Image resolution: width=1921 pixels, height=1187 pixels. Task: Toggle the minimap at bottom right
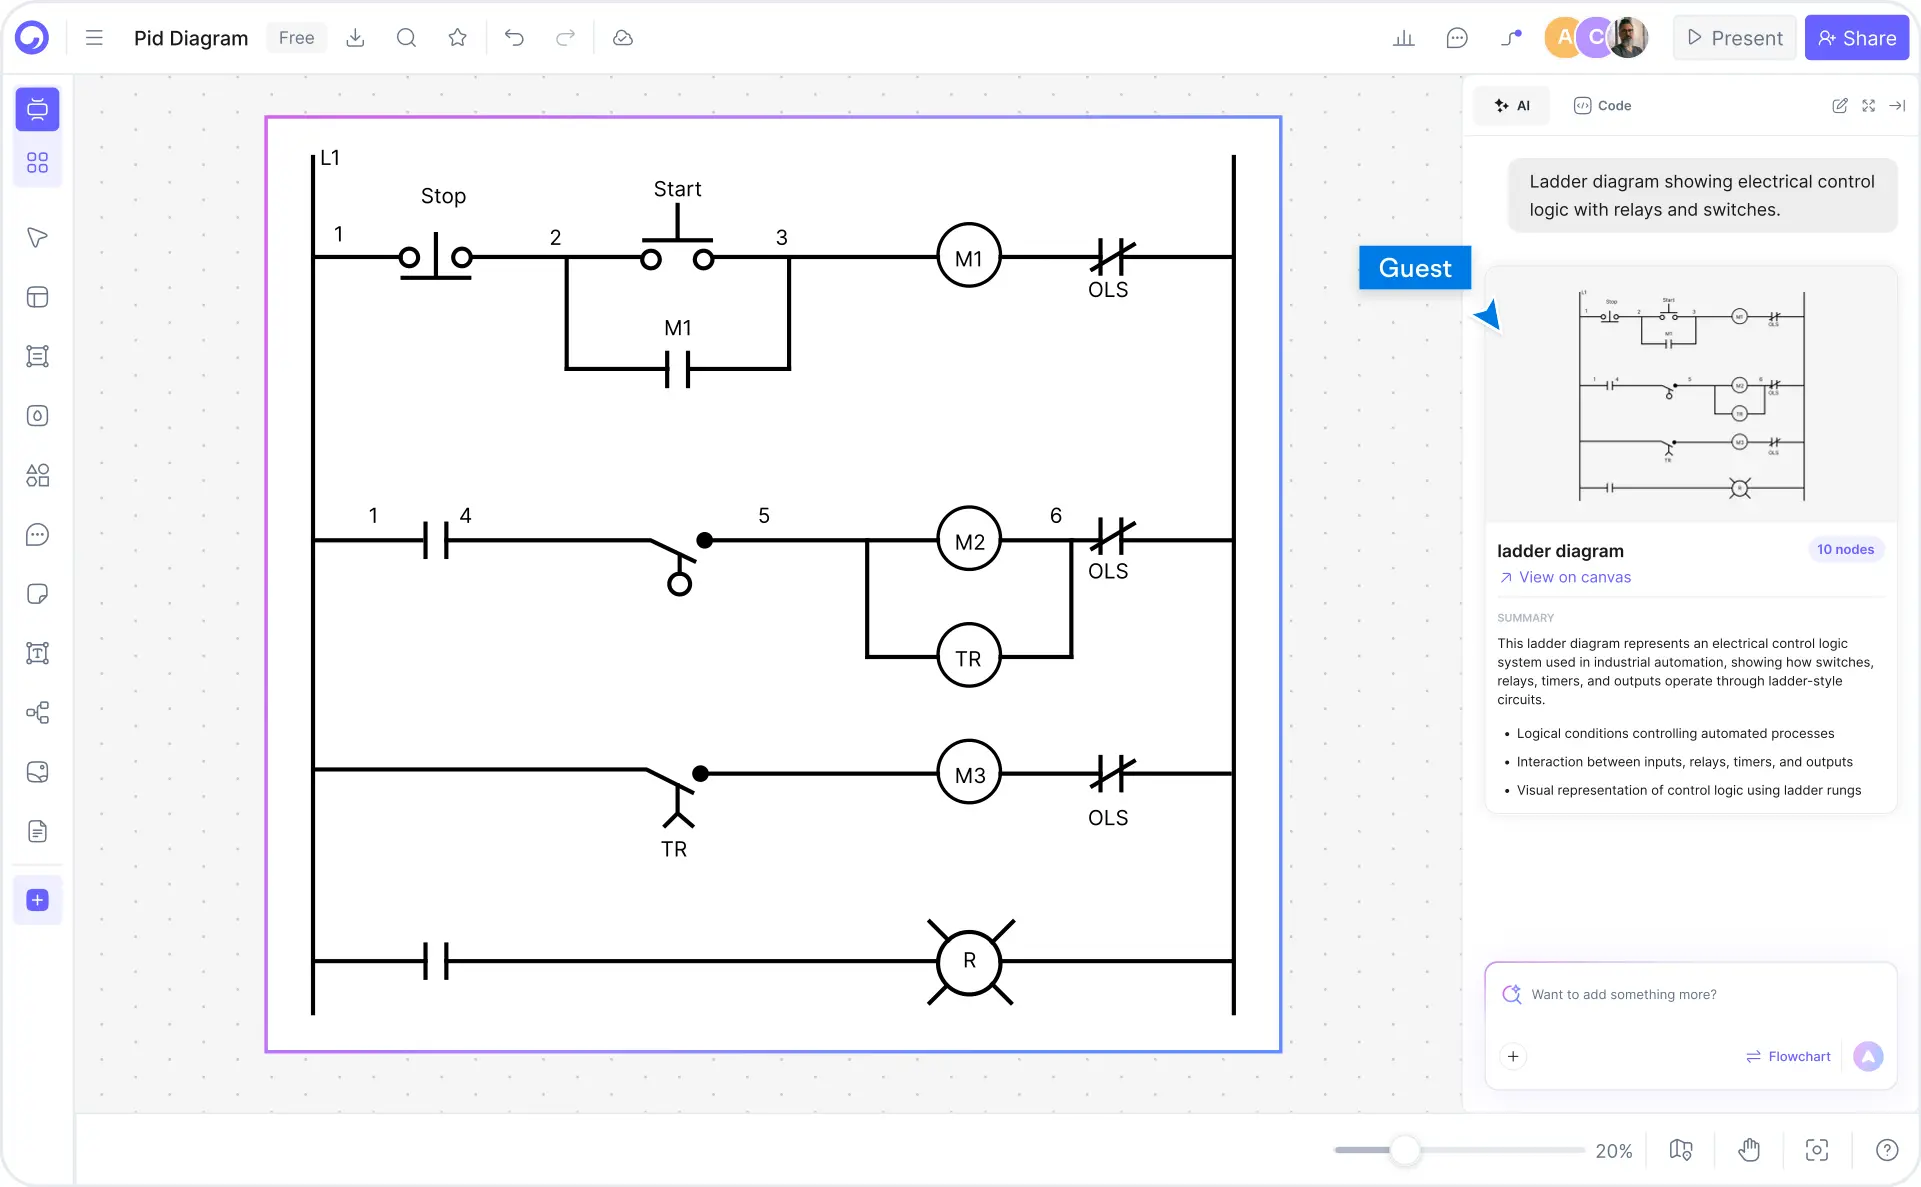1681,1150
